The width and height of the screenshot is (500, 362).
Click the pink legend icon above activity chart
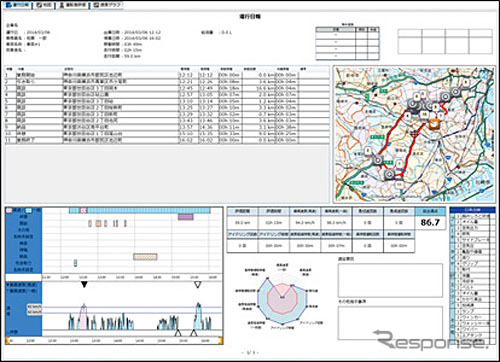tap(9, 211)
